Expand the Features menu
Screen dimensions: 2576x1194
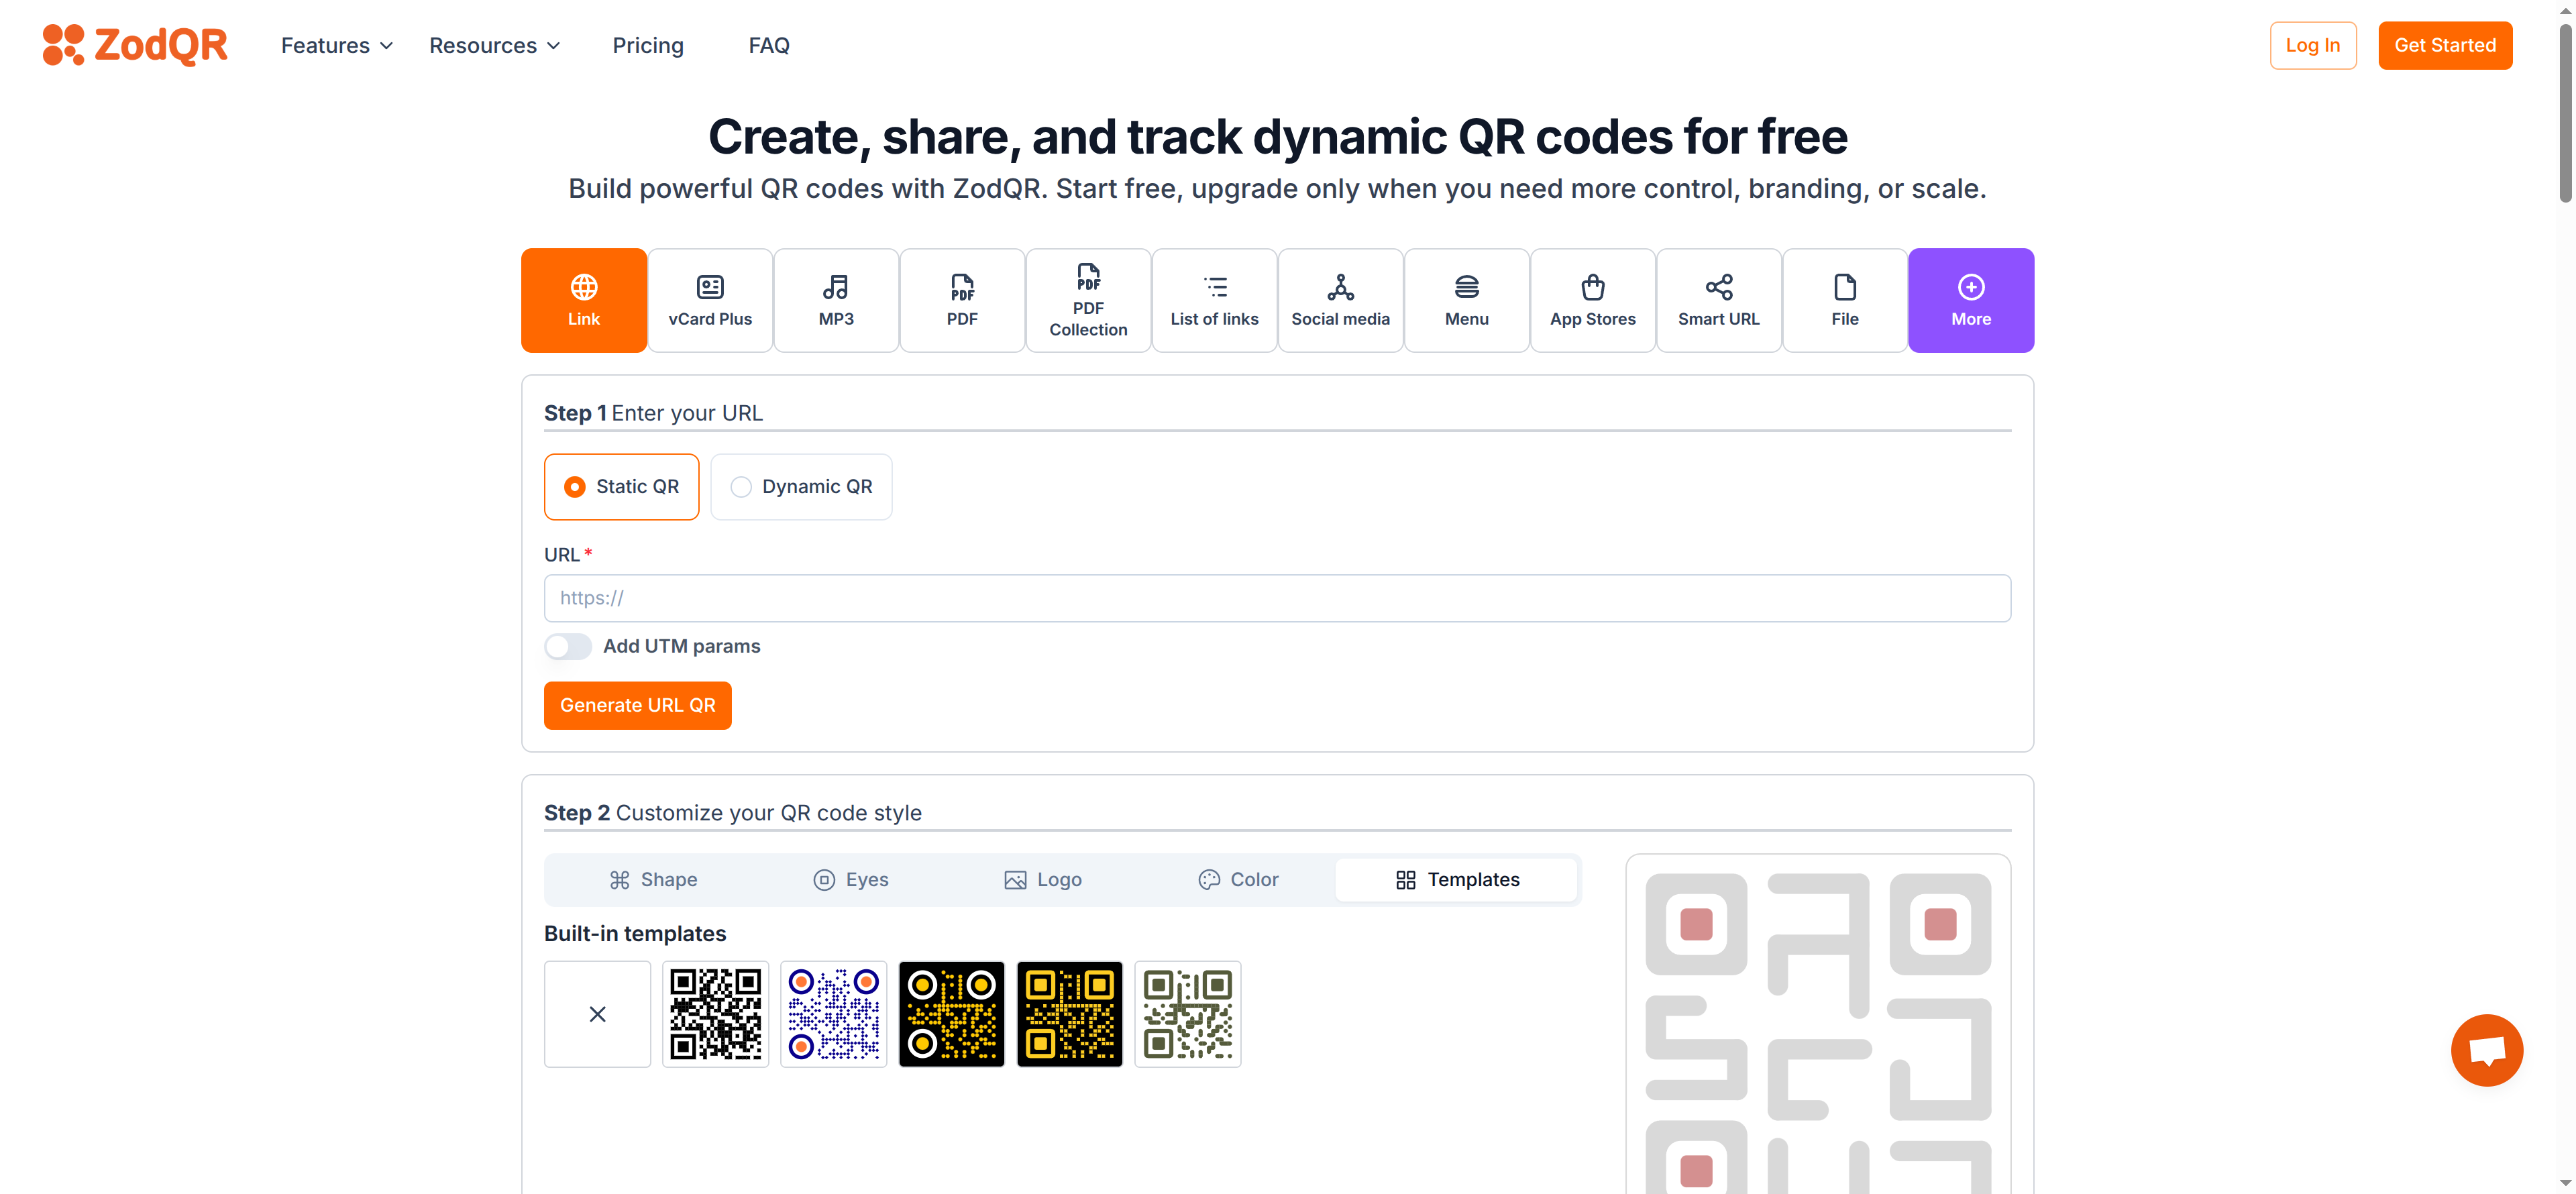[x=337, y=45]
